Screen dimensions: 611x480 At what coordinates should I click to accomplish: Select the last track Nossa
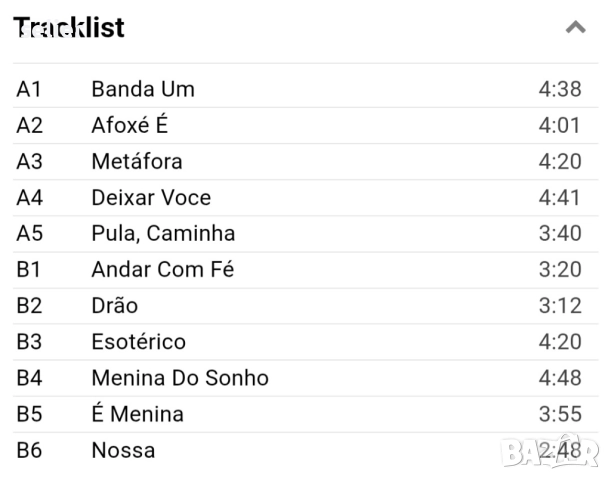123,450
